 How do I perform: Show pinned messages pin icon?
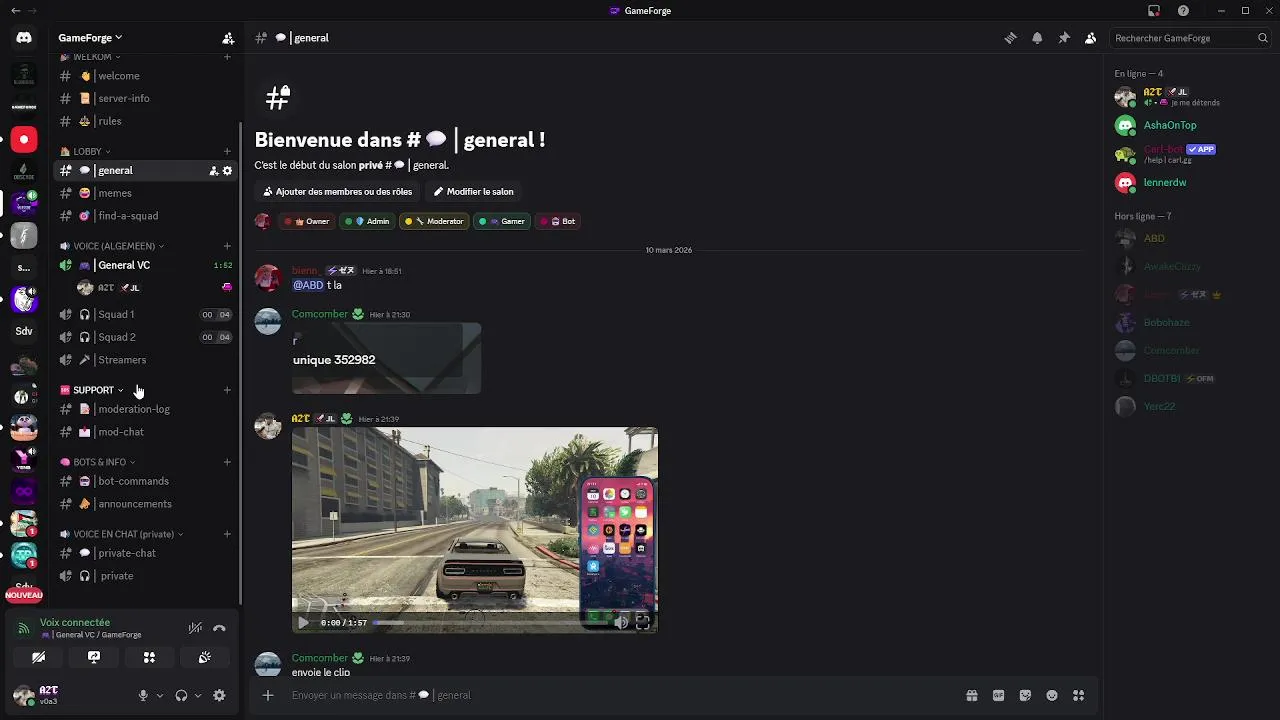1064,38
